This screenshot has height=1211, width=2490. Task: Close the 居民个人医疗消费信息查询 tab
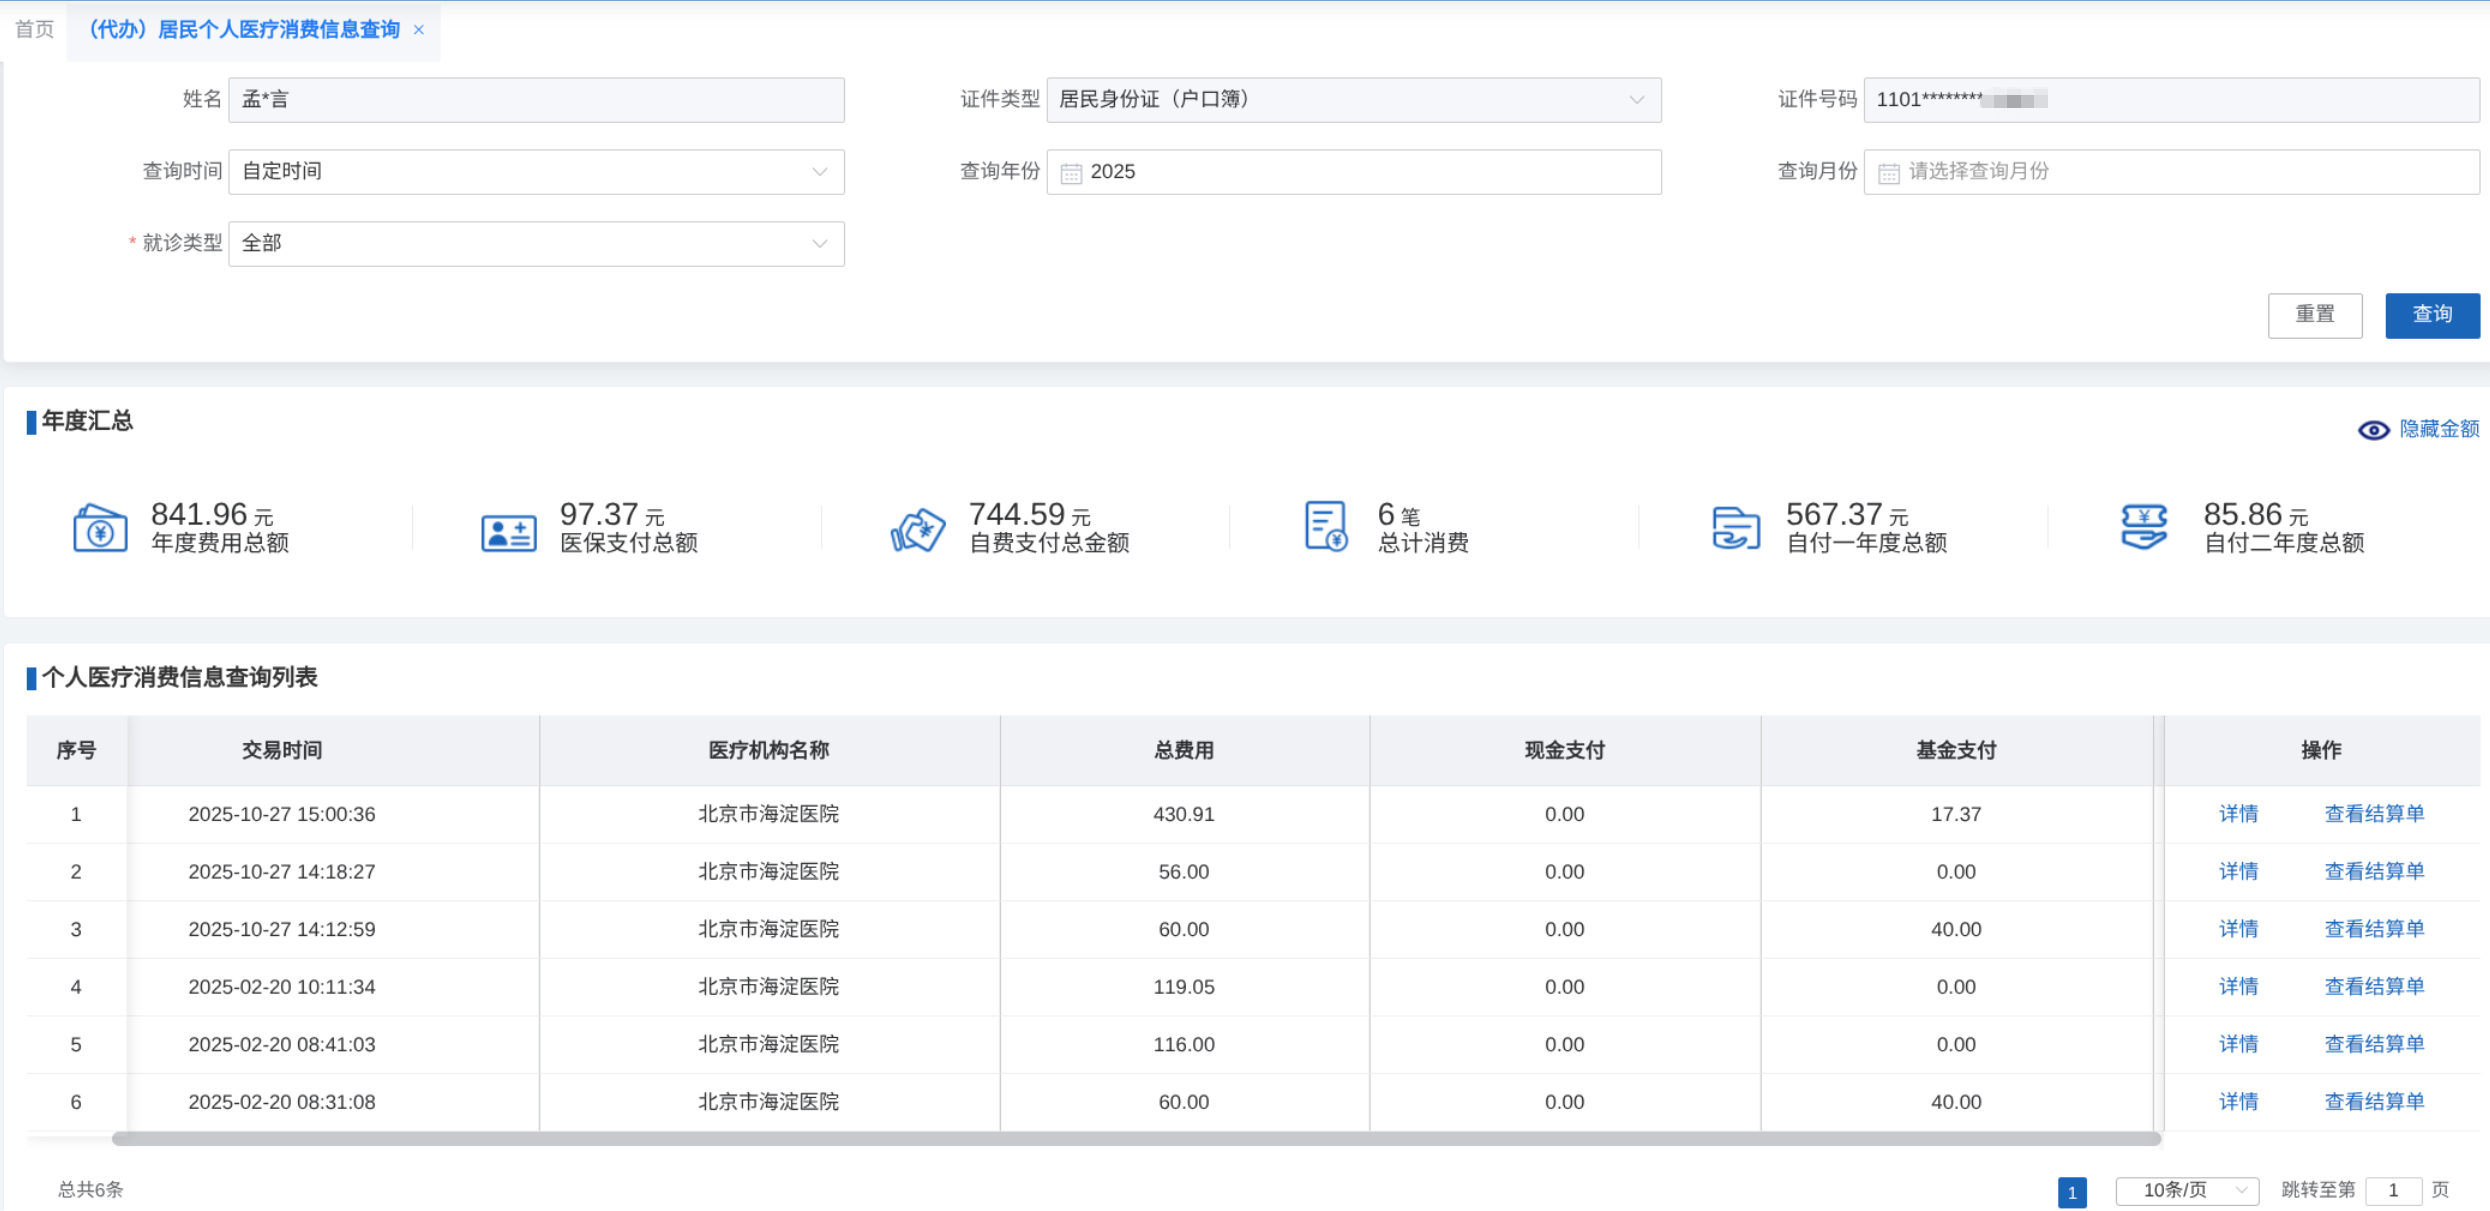[x=419, y=30]
